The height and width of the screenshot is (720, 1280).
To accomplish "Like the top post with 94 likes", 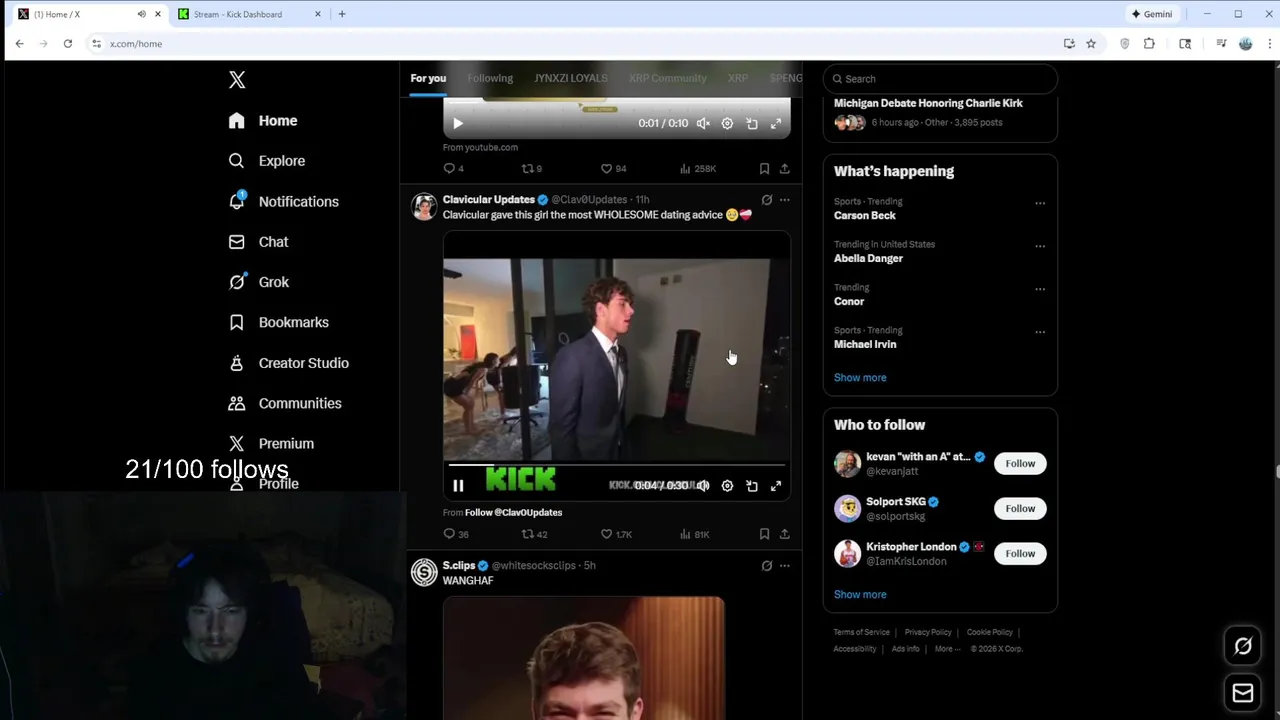I will click(x=613, y=168).
